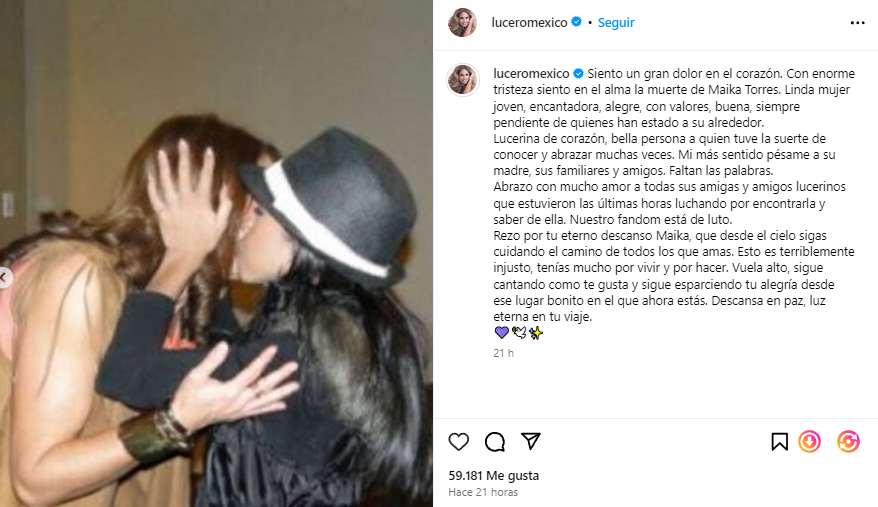
Task: Open the three-dot more options menu
Action: point(857,23)
